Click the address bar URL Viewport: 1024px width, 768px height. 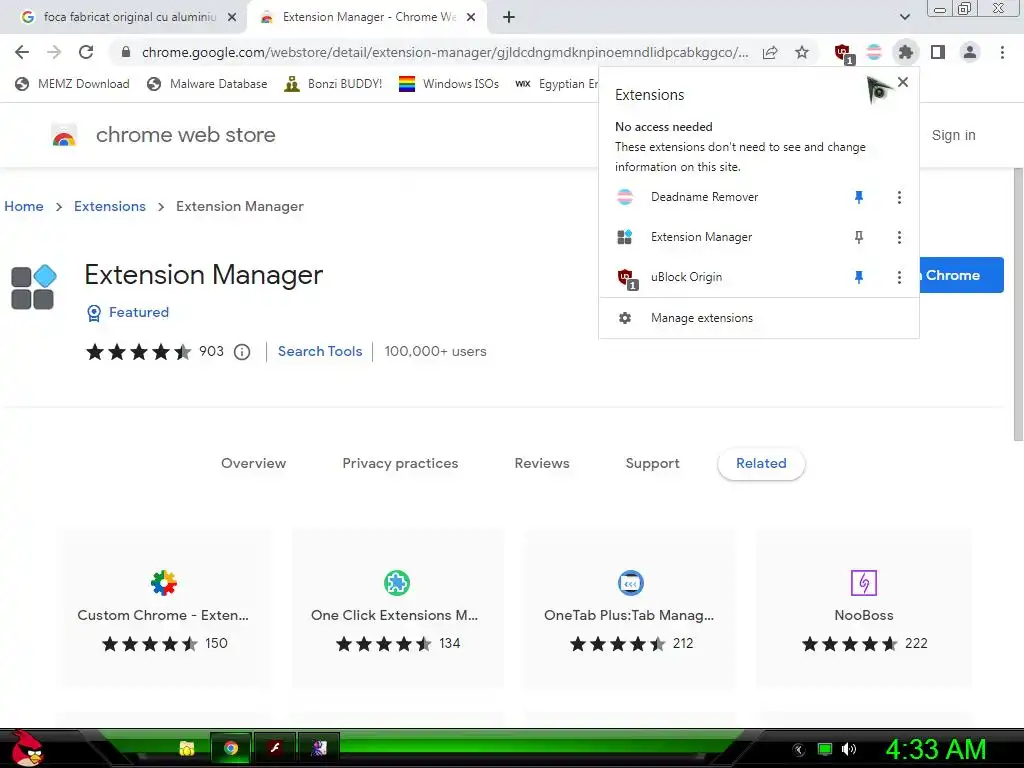coord(445,52)
